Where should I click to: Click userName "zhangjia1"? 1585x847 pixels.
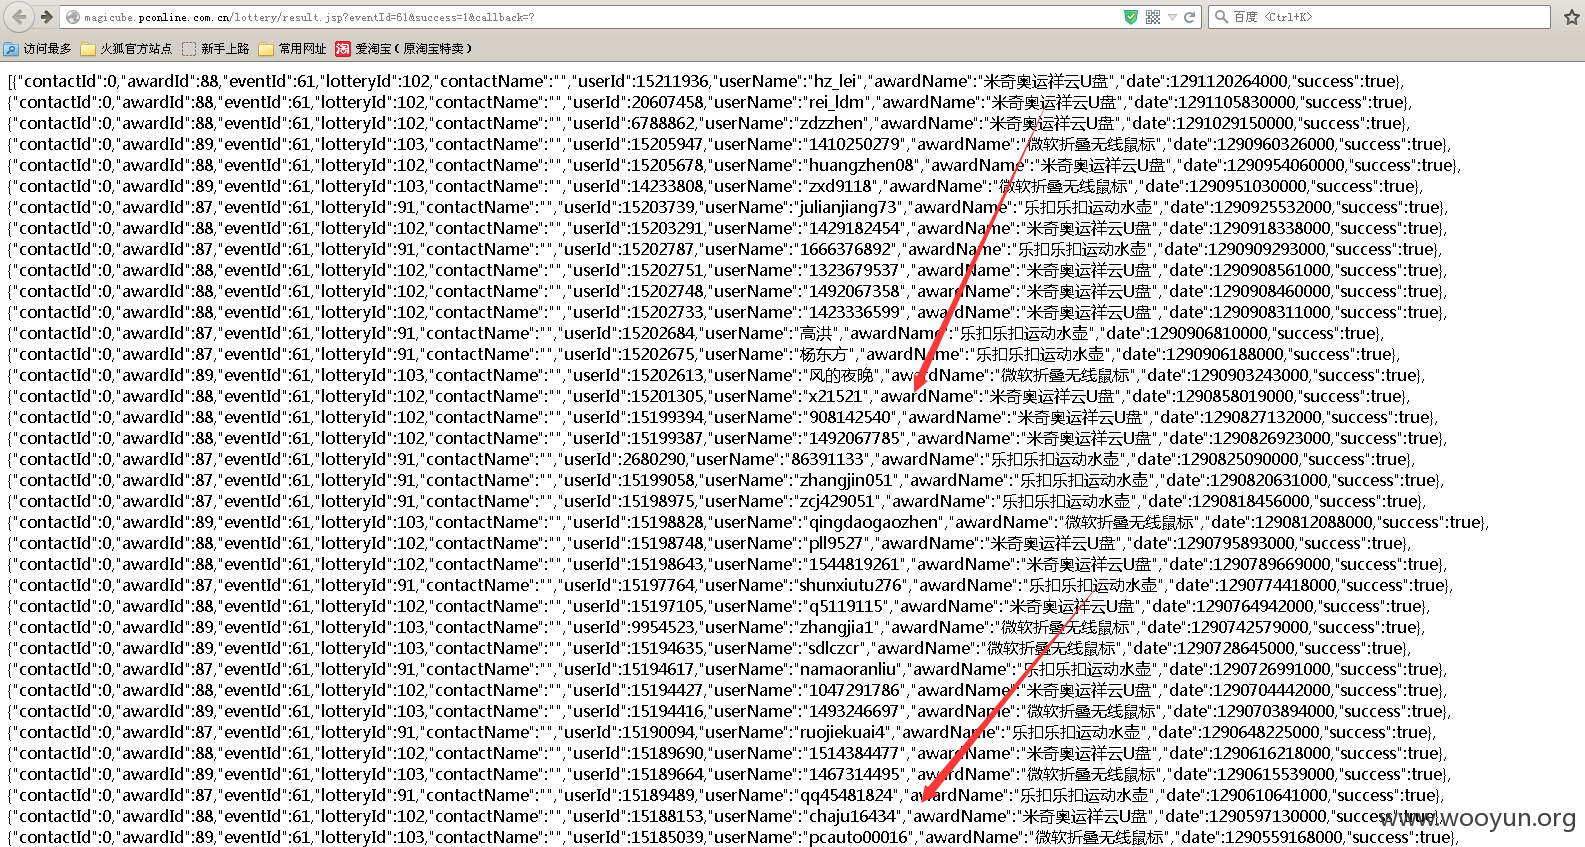837,627
